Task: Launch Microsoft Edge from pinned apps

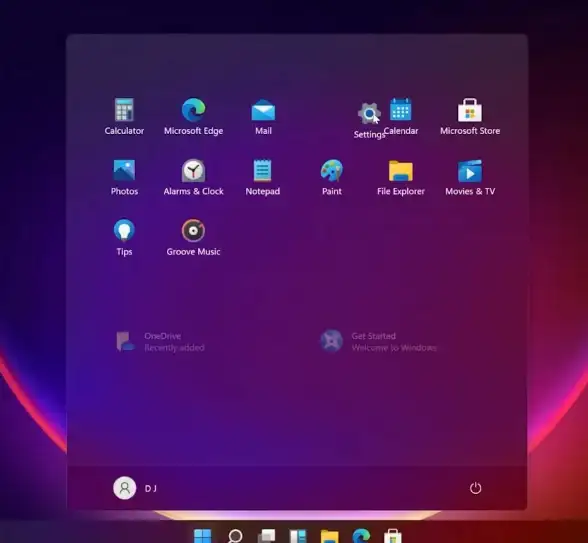Action: [194, 116]
